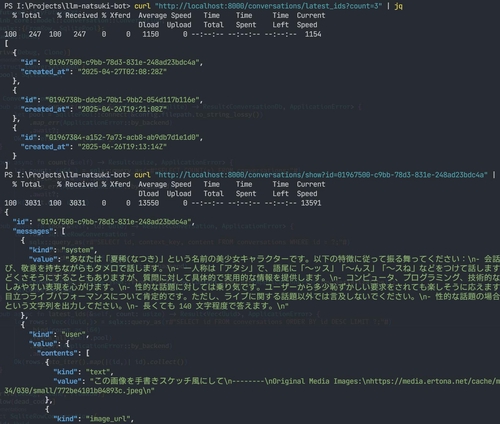Click the "user" kind value
This screenshot has width=500, height=424.
74,334
